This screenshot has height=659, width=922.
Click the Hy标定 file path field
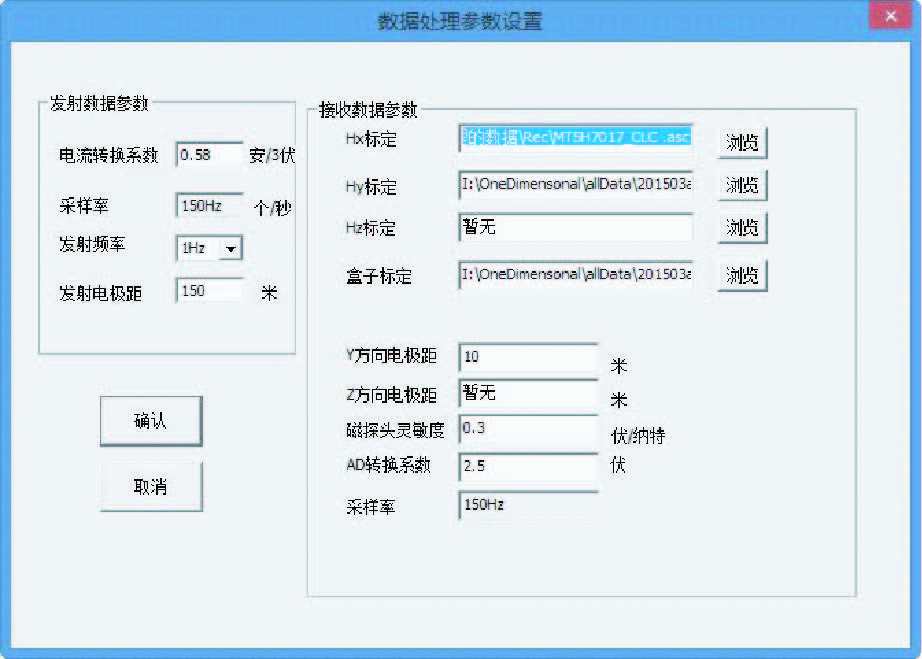click(576, 185)
